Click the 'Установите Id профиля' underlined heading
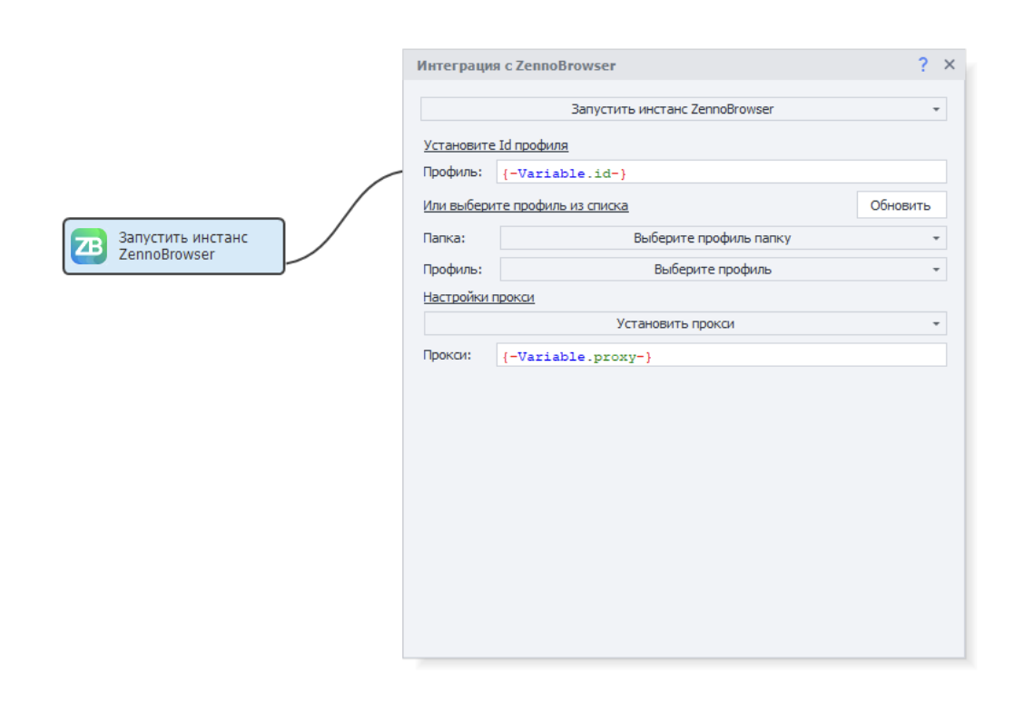1024x712 pixels. coord(495,145)
